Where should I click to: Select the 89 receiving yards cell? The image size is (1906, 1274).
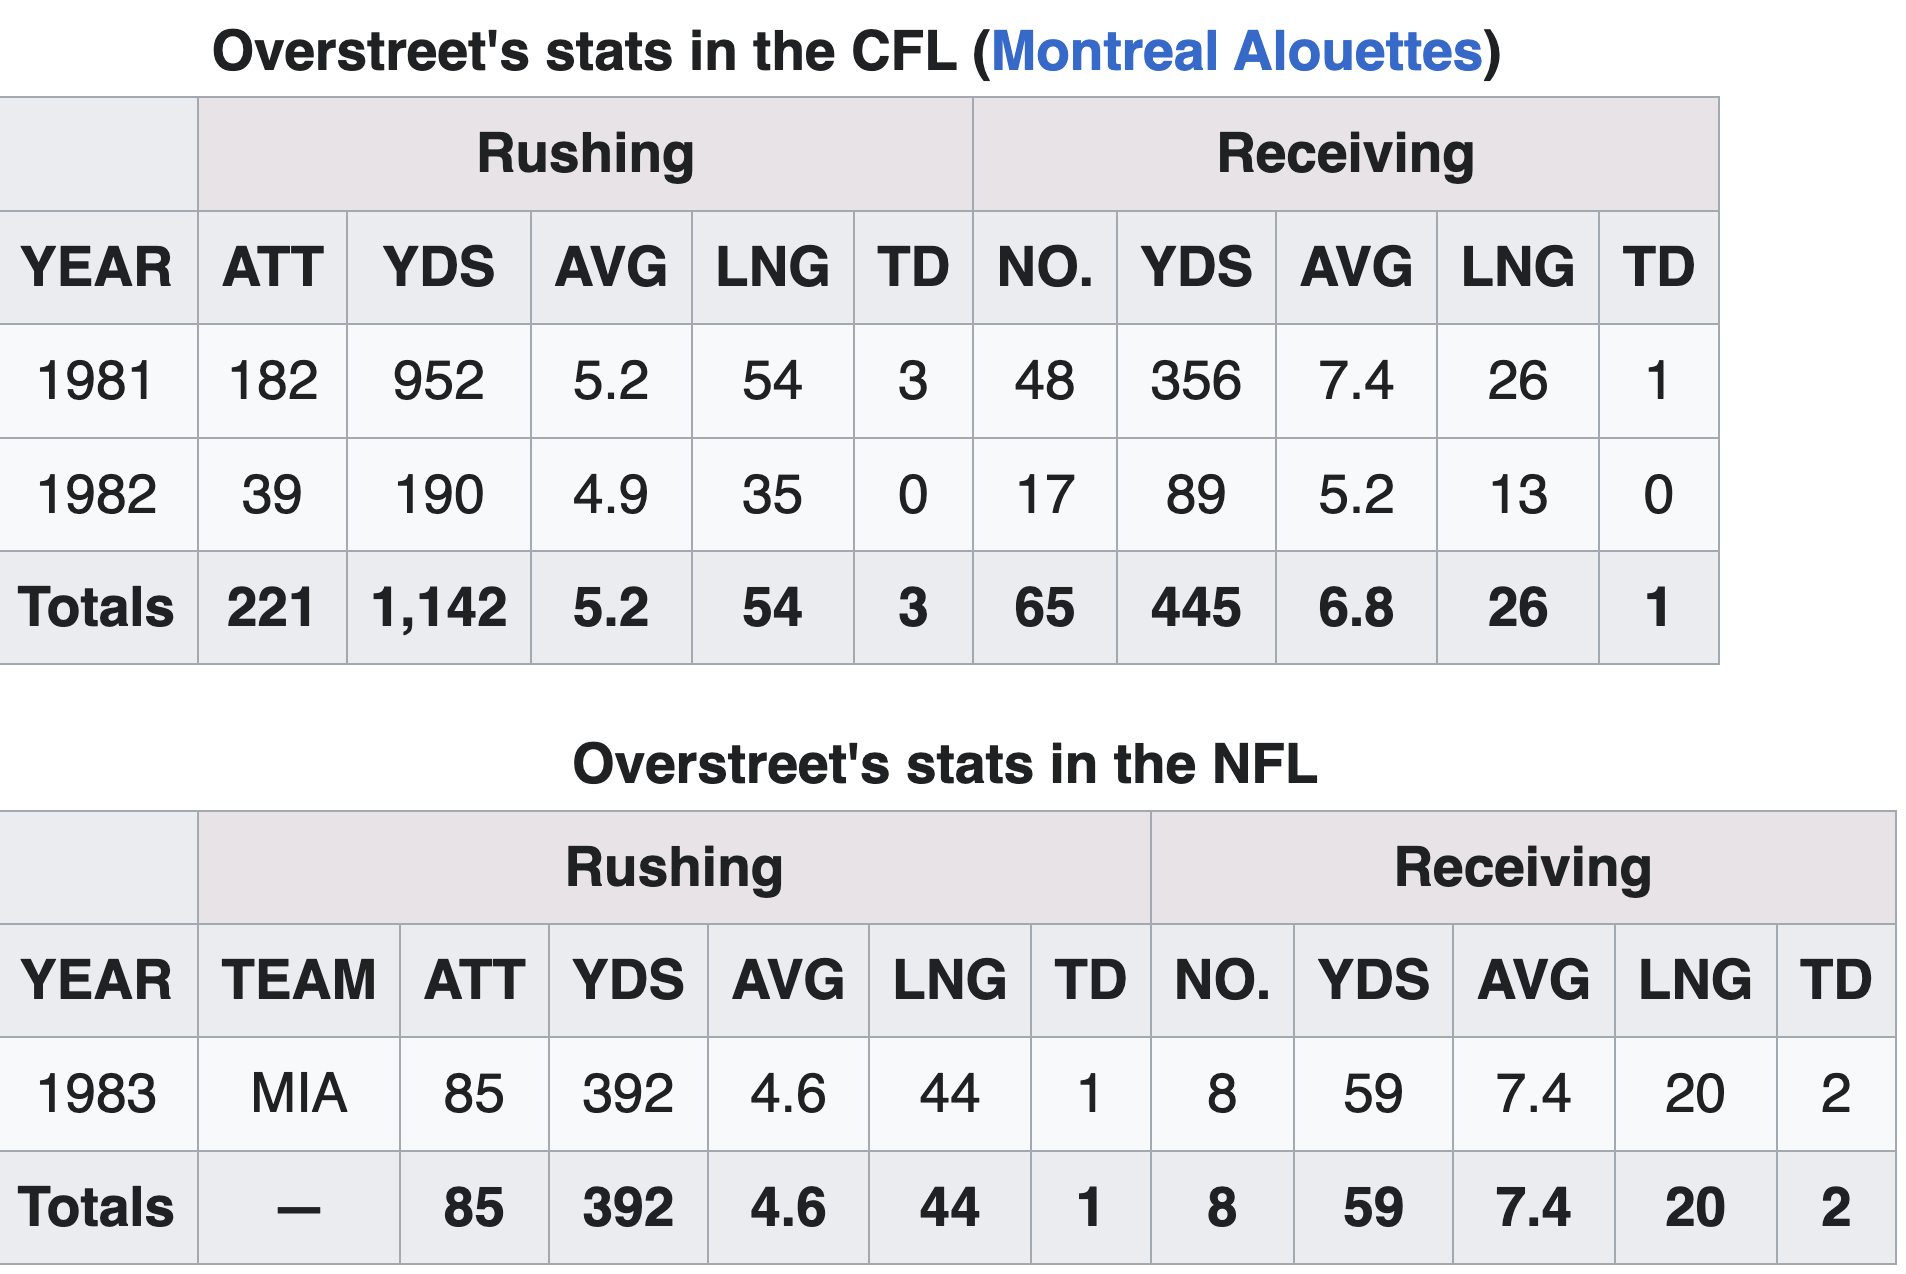tap(1195, 495)
